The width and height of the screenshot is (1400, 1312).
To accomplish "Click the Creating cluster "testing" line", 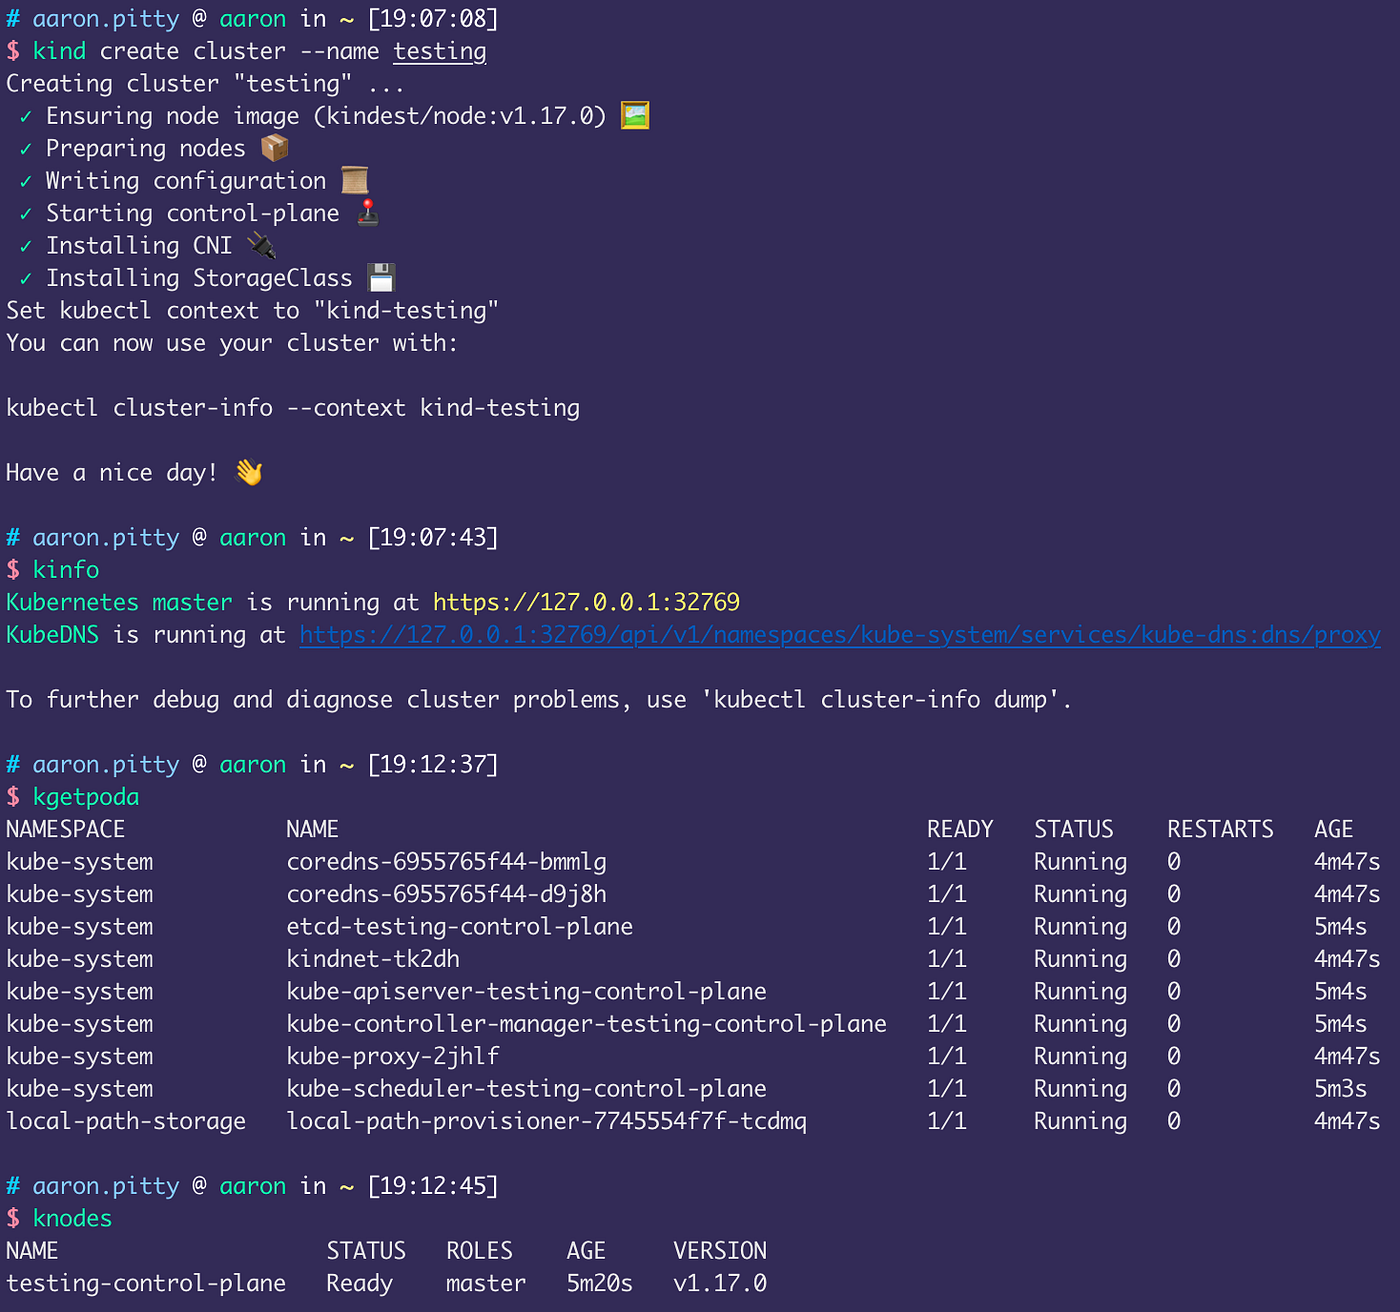I will point(205,84).
